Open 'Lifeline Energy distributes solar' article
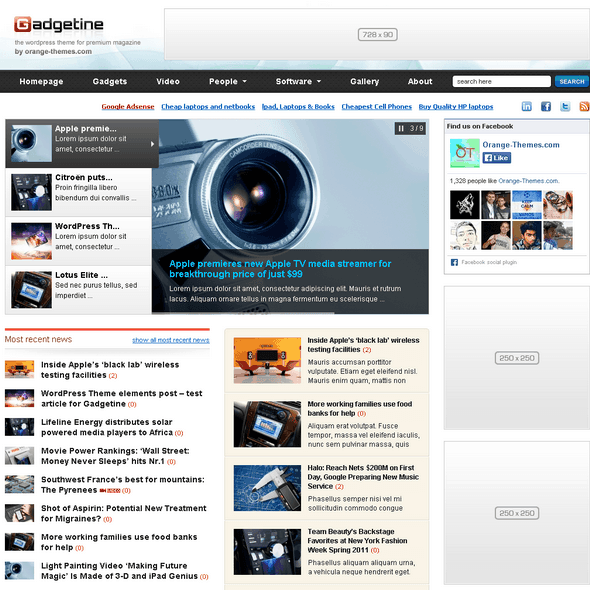This screenshot has height=590, width=590. coord(107,427)
